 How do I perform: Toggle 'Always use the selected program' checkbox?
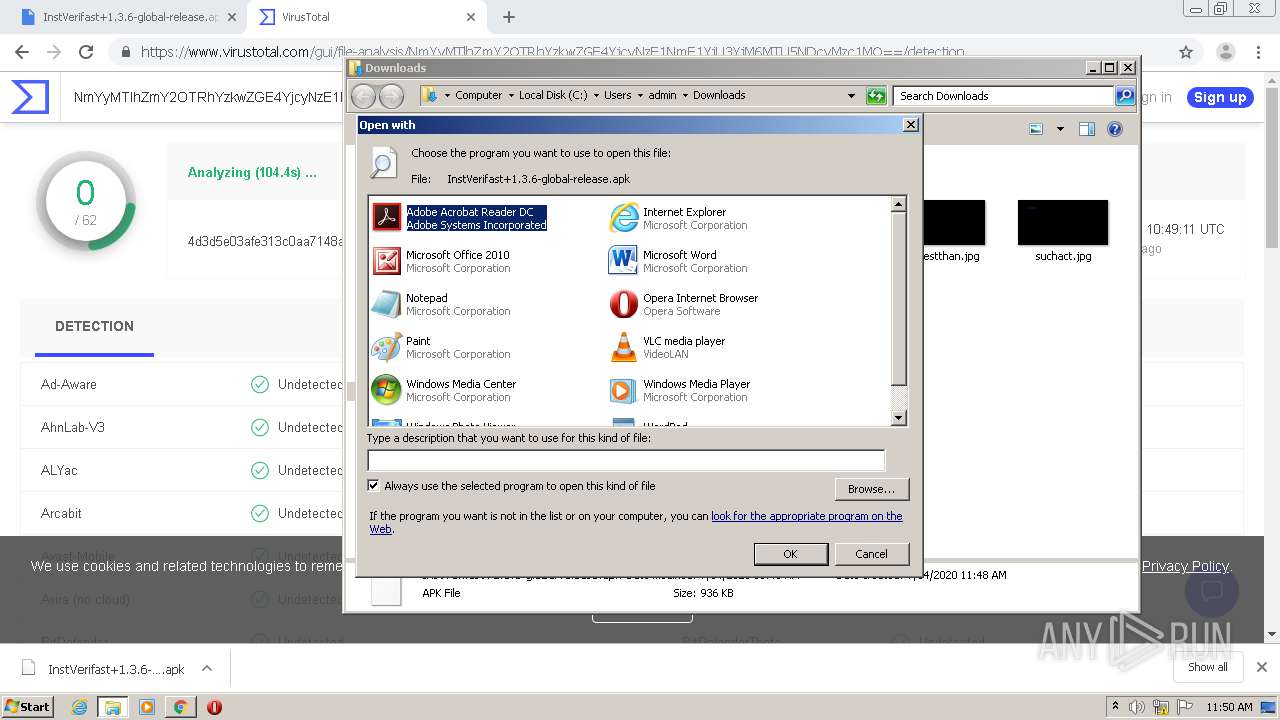pyautogui.click(x=374, y=486)
